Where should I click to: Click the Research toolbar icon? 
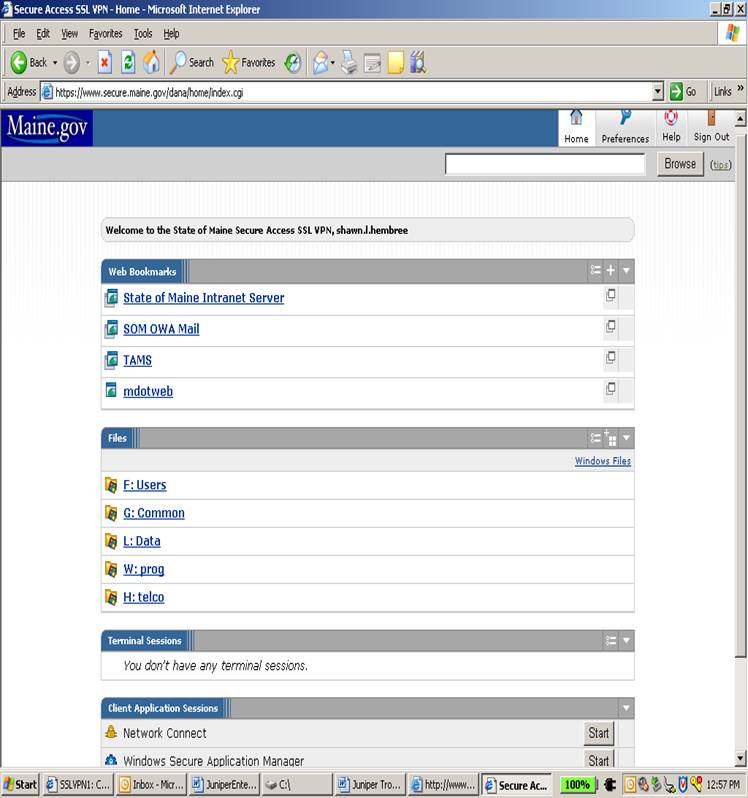pos(418,63)
